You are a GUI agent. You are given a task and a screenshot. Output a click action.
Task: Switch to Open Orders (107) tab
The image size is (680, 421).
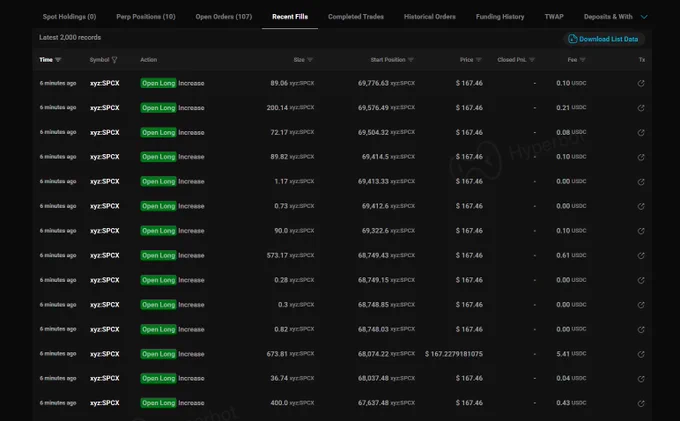click(x=224, y=16)
